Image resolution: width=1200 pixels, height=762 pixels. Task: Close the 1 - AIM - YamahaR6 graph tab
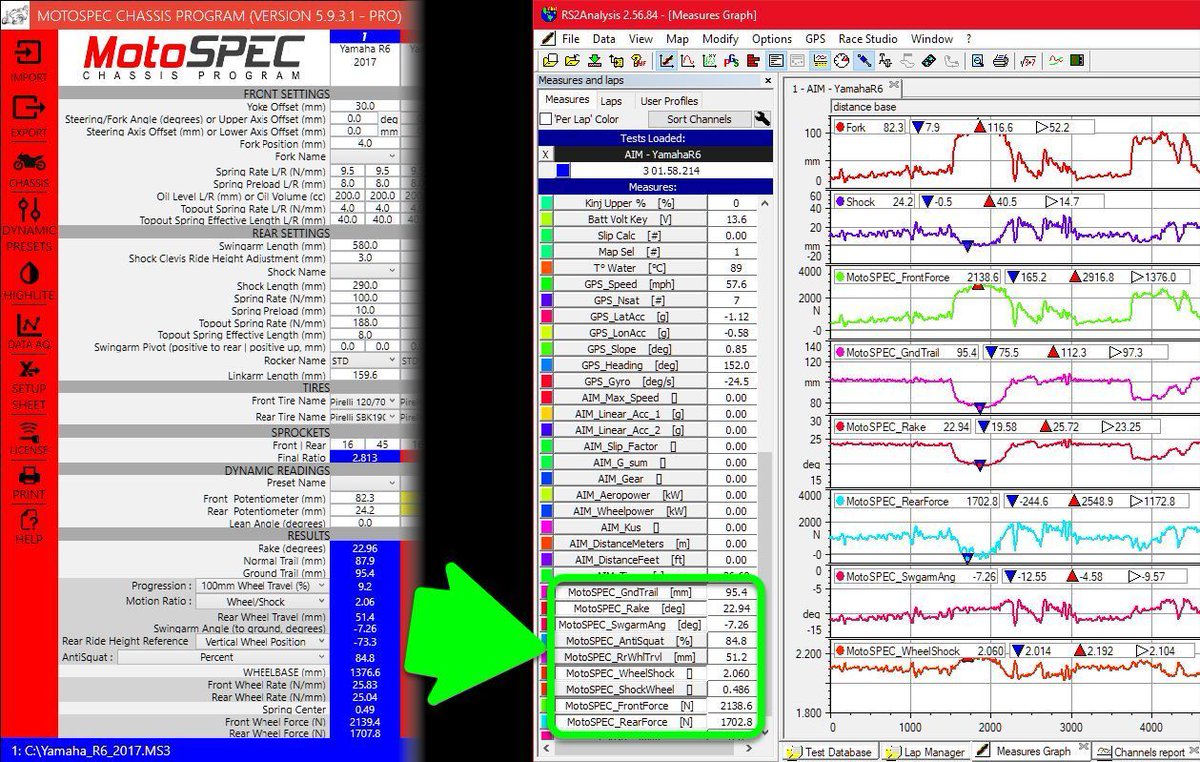coord(895,87)
